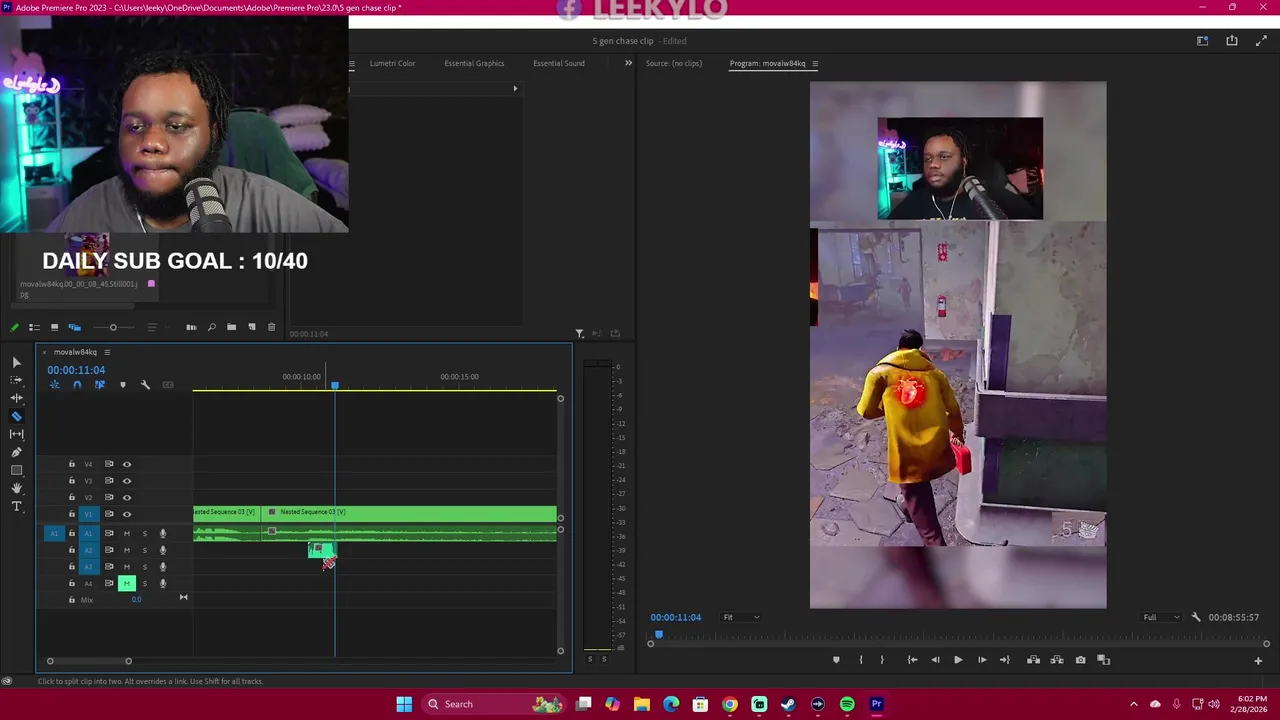Open the Full playback resolution dropdown
1280x720 pixels.
1162,617
